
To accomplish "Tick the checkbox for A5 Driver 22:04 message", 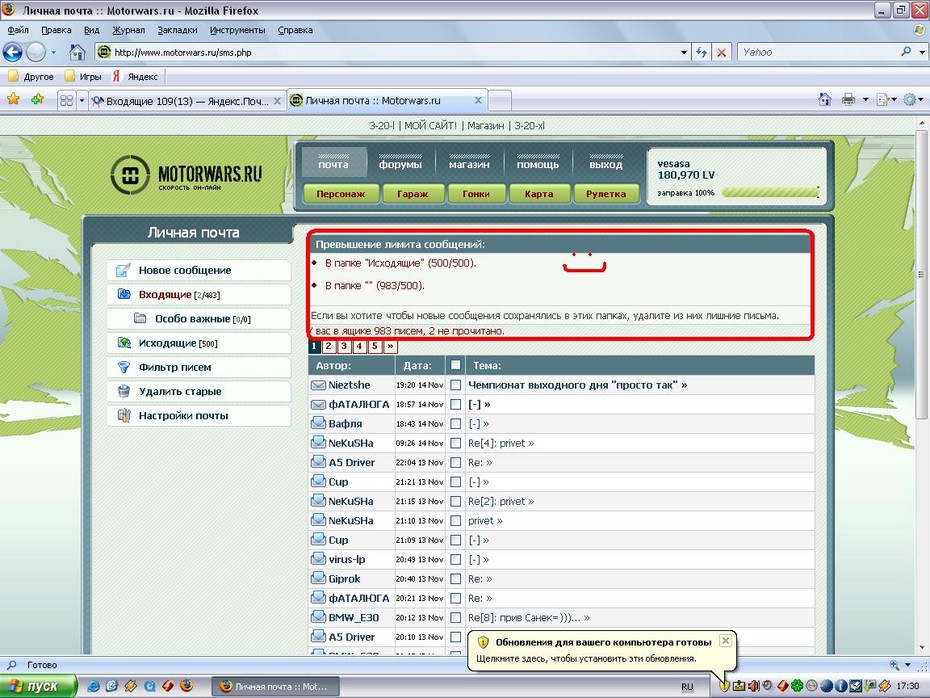I will click(x=455, y=463).
